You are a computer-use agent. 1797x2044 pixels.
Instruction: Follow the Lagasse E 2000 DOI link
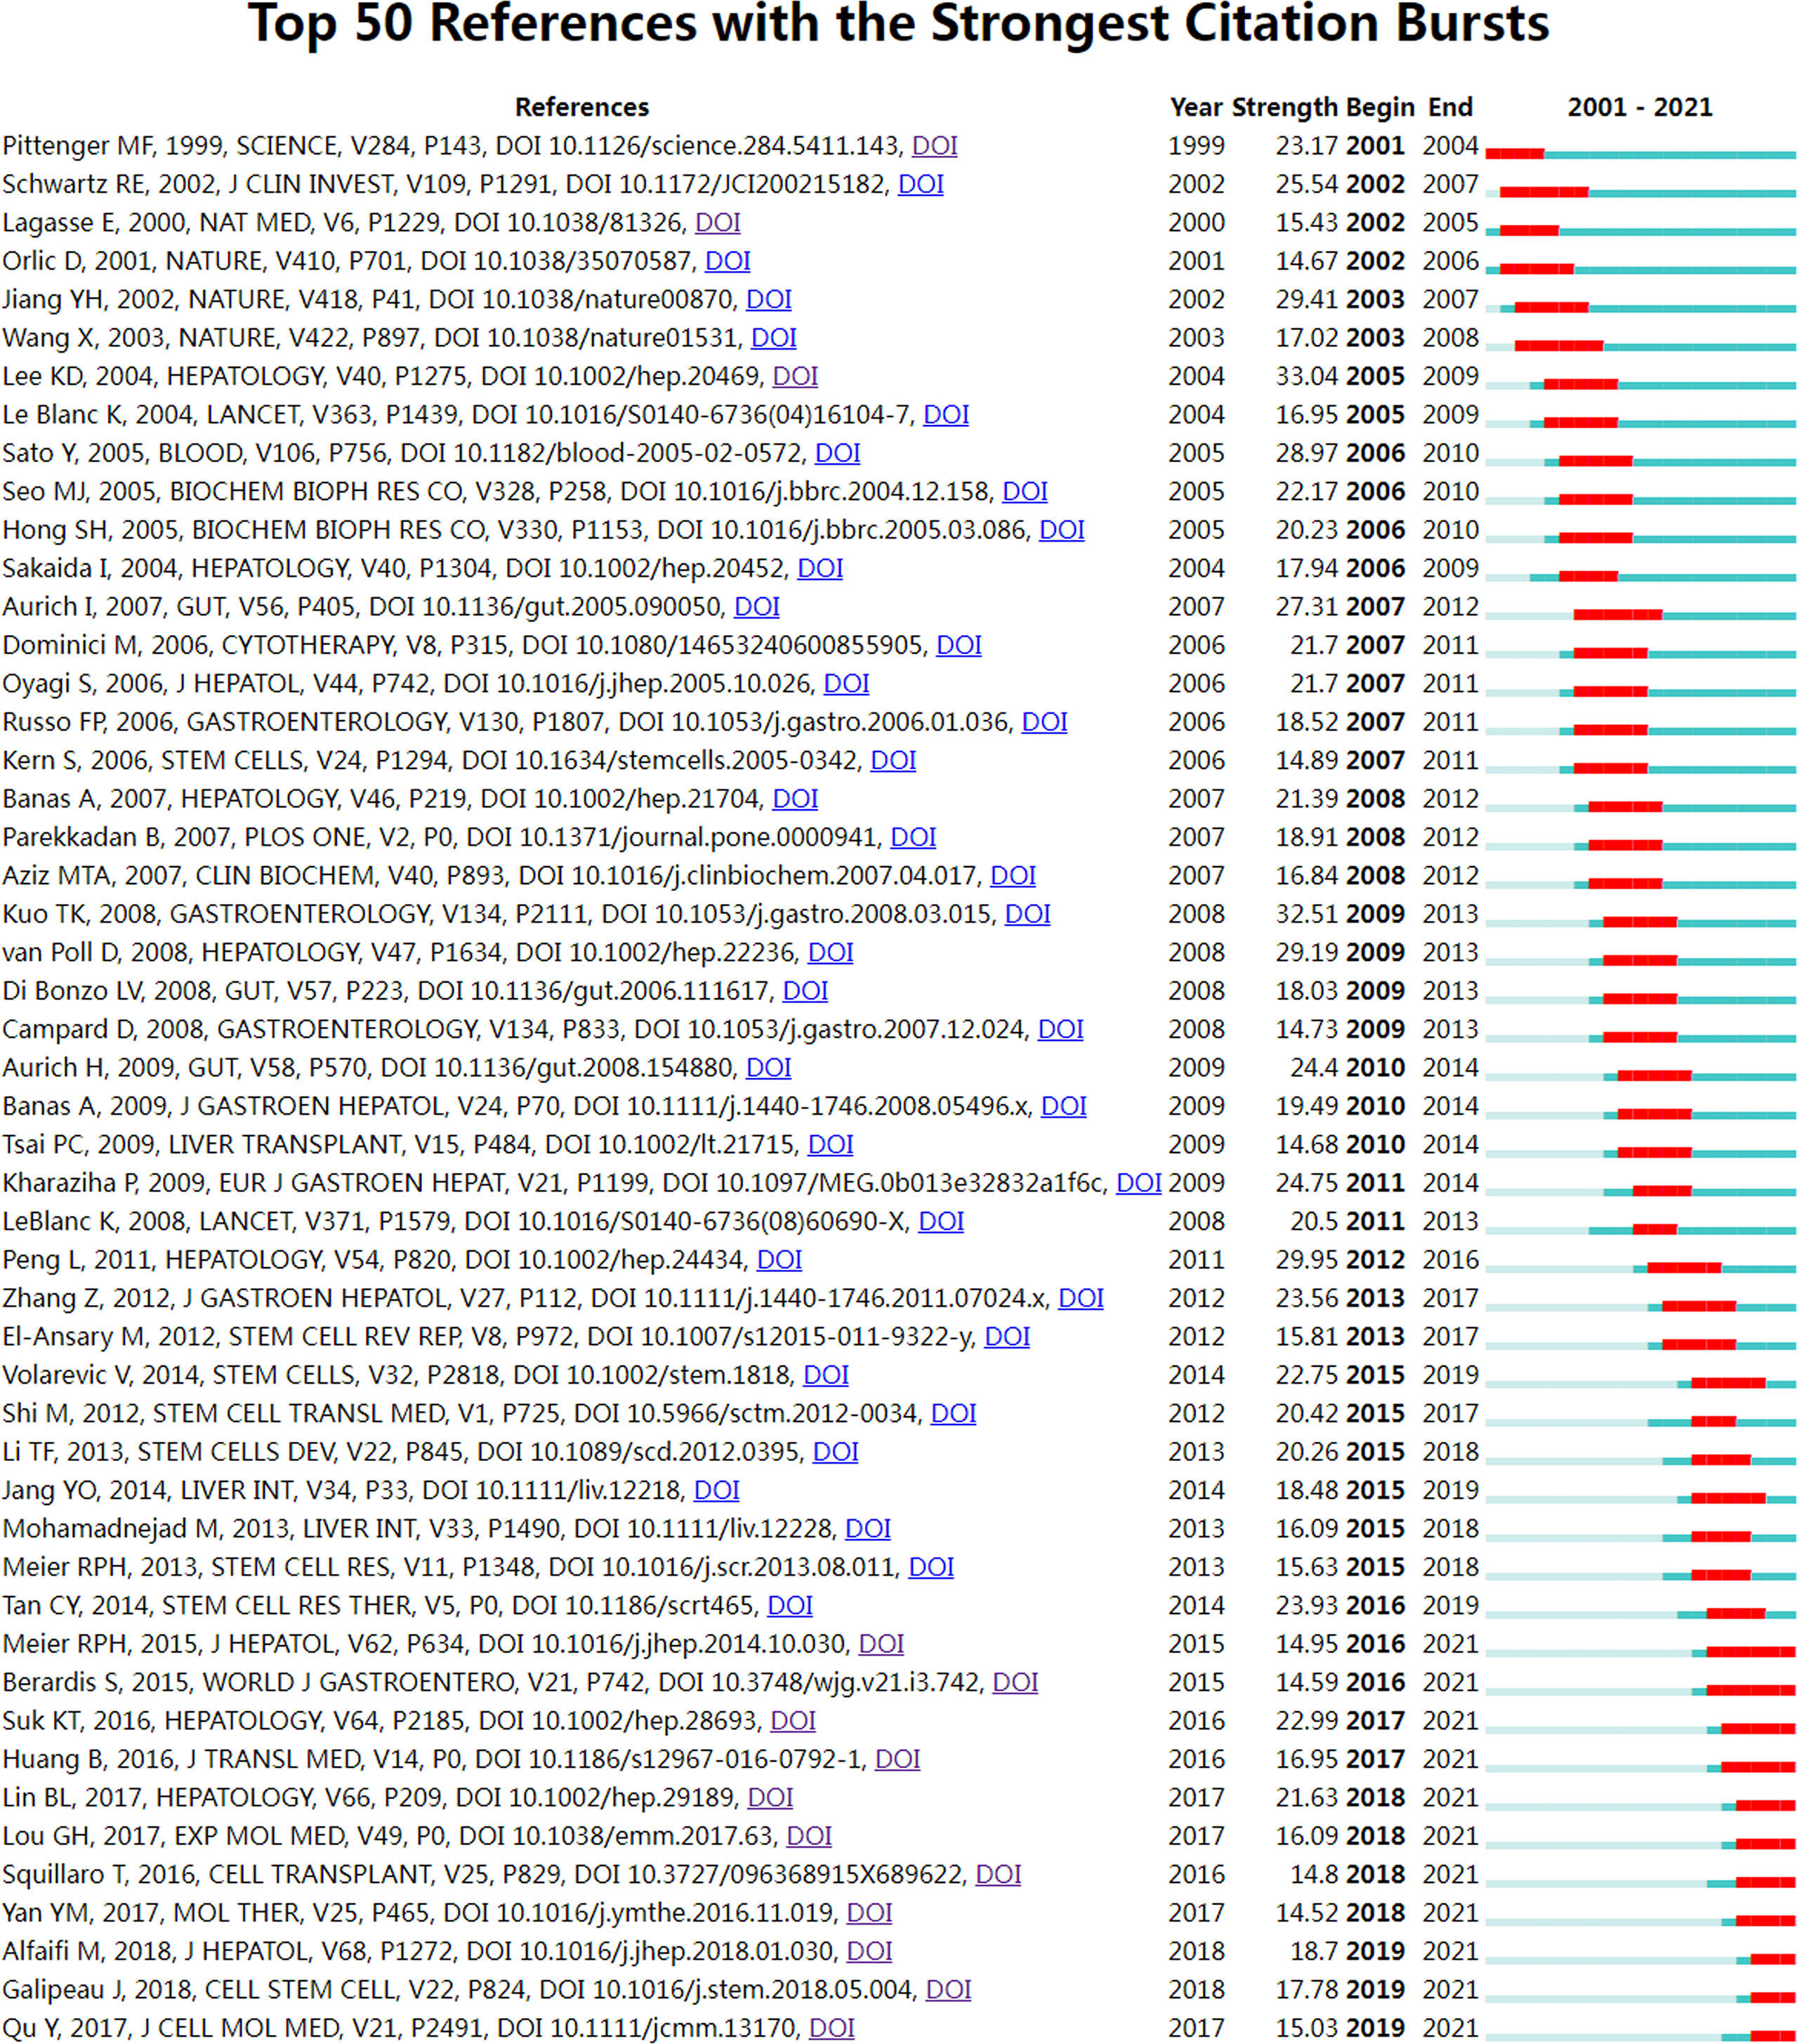pyautogui.click(x=717, y=223)
